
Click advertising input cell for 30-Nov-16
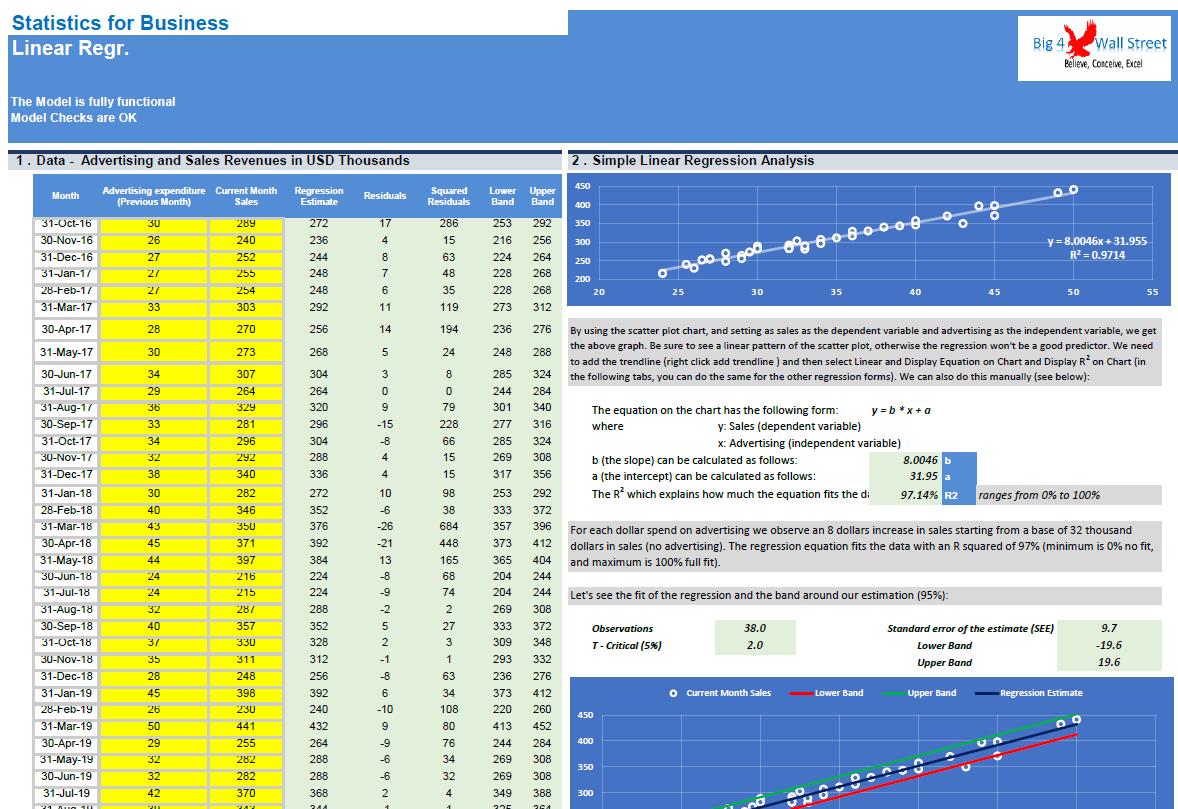pos(154,240)
